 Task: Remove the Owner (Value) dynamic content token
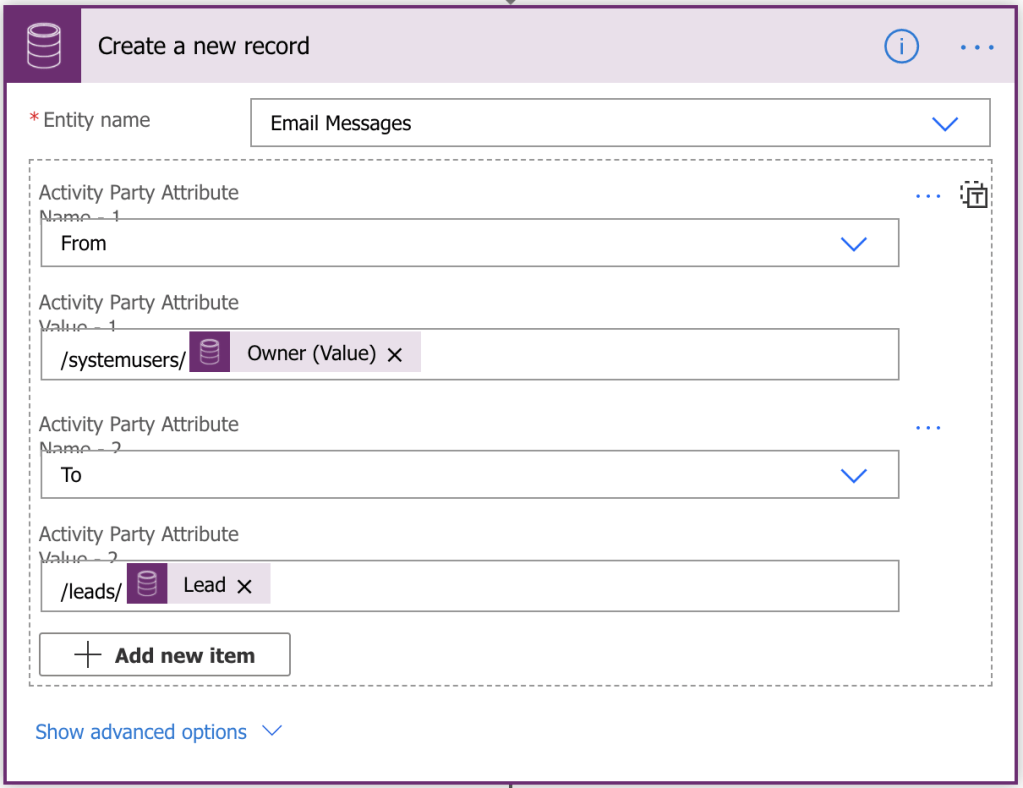[x=394, y=353]
